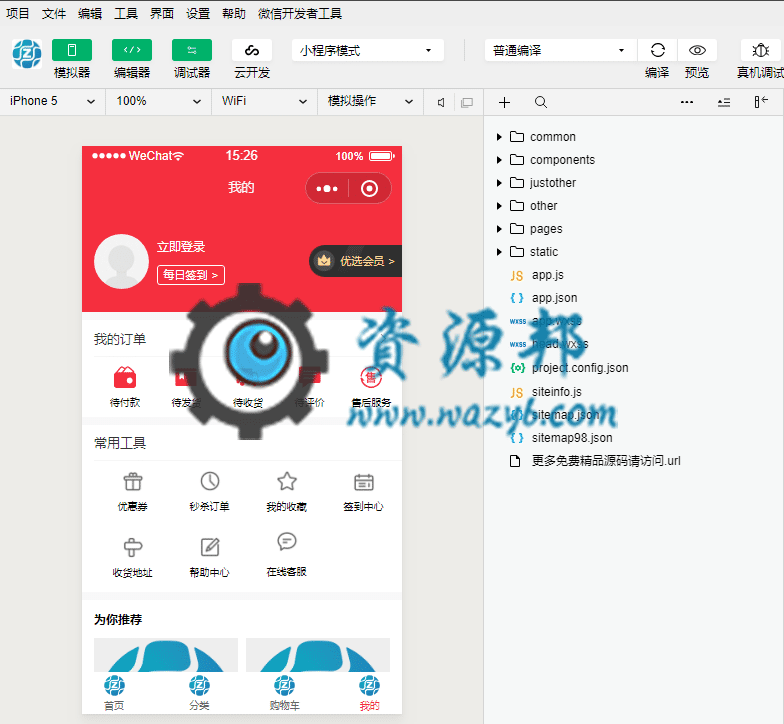Image resolution: width=784 pixels, height=724 pixels.
Task: Open the 界面 menu
Action: click(162, 14)
